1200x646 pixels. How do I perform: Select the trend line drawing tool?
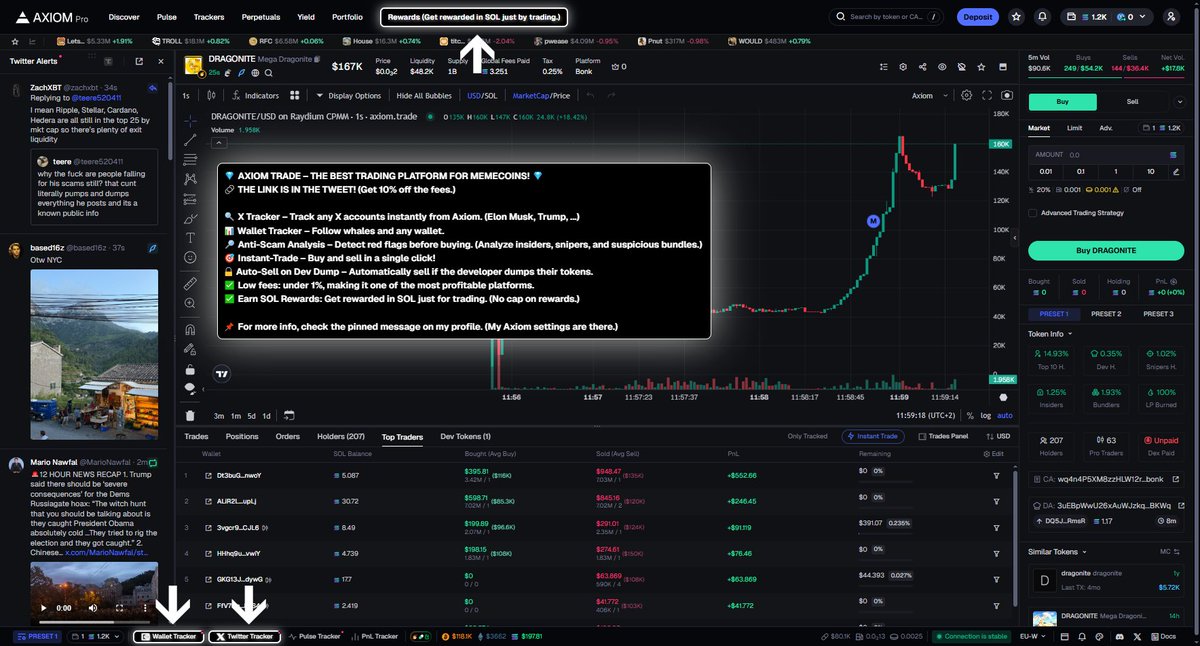click(190, 141)
